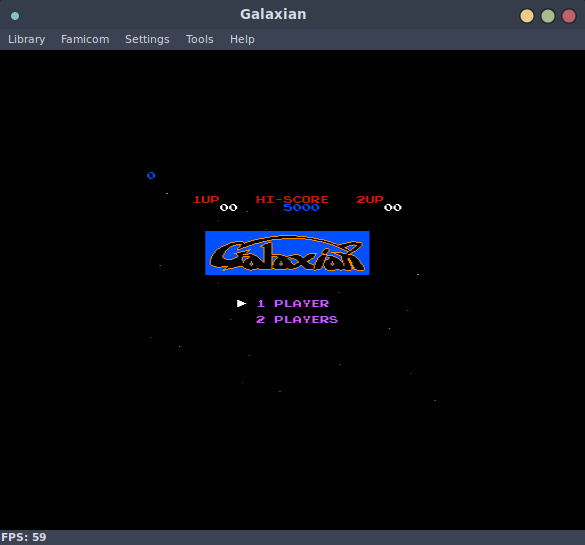The width and height of the screenshot is (585, 545).
Task: Click the Galaxian window title
Action: coord(273,14)
